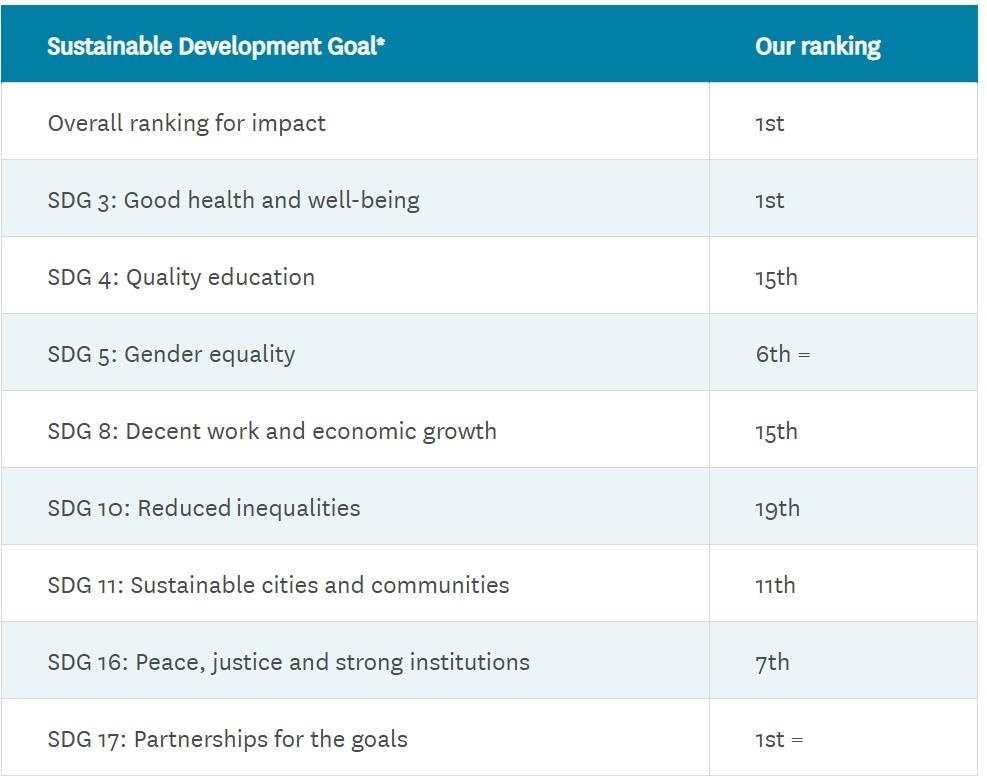Screen dimensions: 987x783
Task: Select SDG 4: Quality education text
Action: (x=181, y=277)
